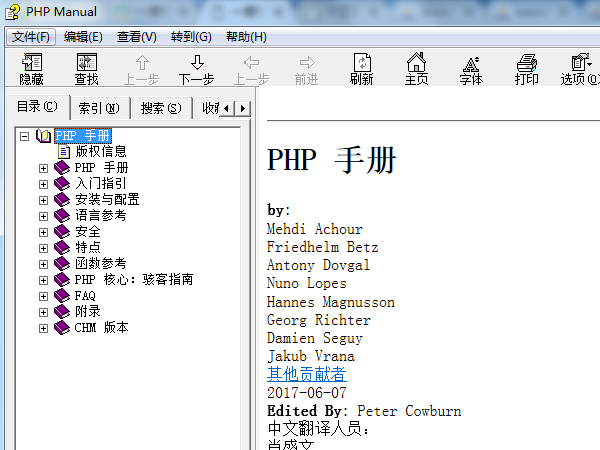Open the 文件(F) menu
Viewport: 600px width, 450px height.
click(31, 37)
